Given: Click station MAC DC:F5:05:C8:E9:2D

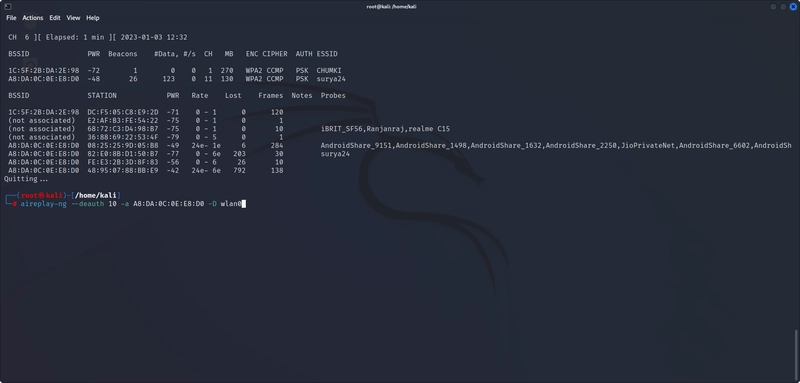Looking at the screenshot, I should click(123, 112).
